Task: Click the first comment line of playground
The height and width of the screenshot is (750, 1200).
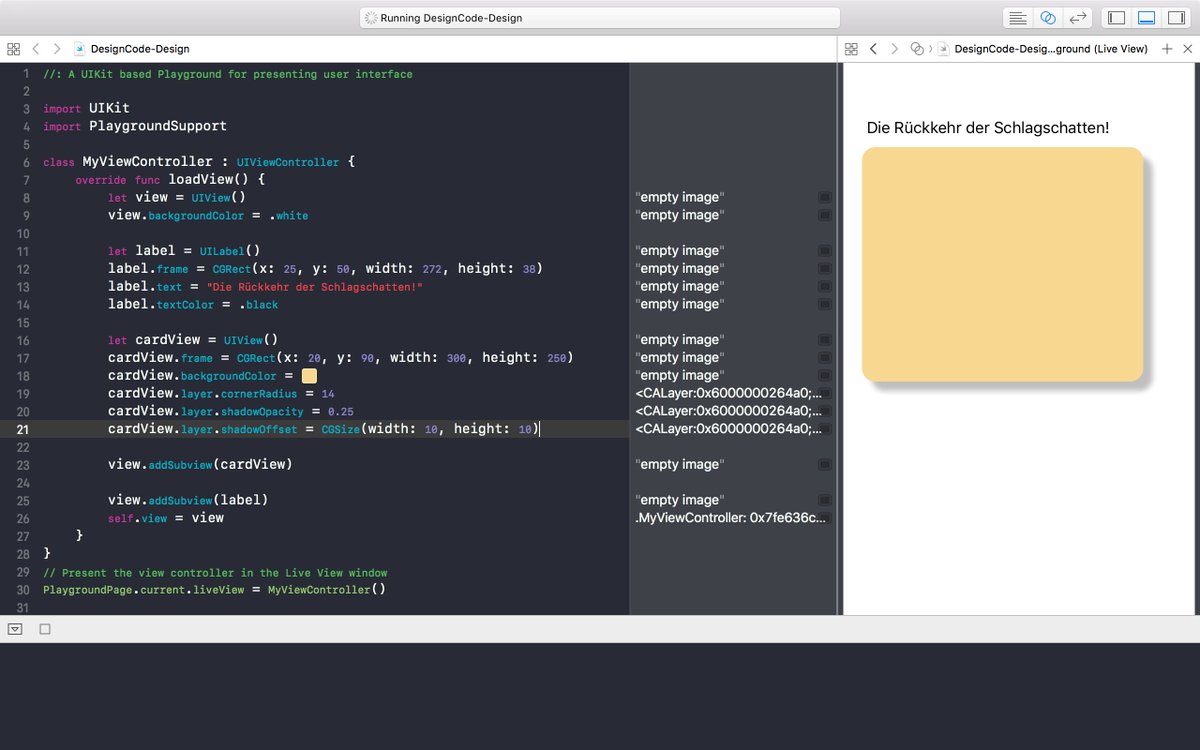Action: tap(227, 74)
